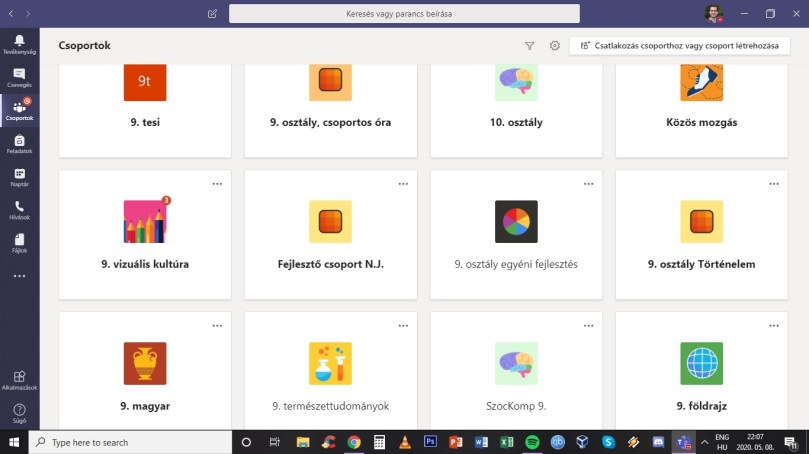Open the Tevékenység activity feed
This screenshot has height=454, width=809.
[19, 43]
